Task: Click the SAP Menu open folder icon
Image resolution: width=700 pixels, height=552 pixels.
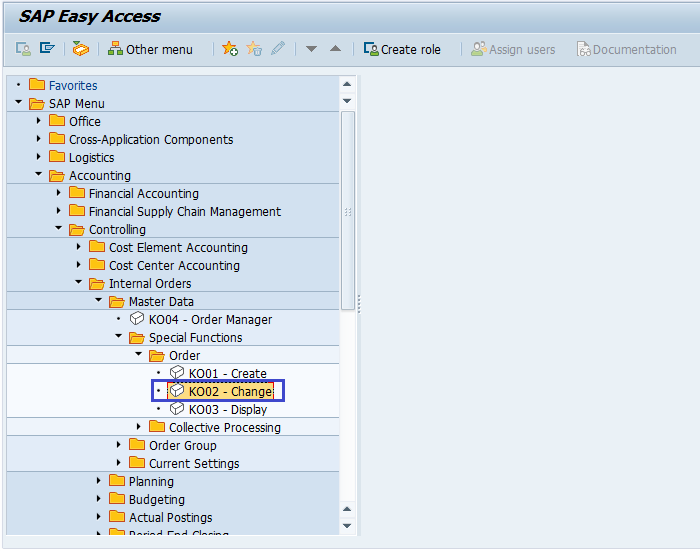Action: (37, 104)
